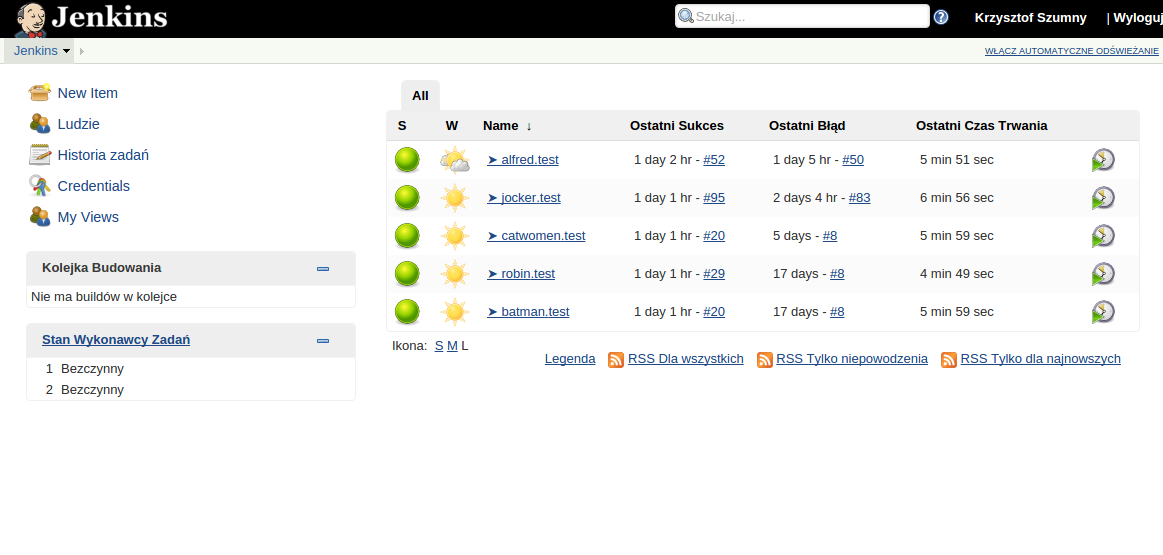Collapse the Stan Wykonawcy Zadań panel

[323, 341]
